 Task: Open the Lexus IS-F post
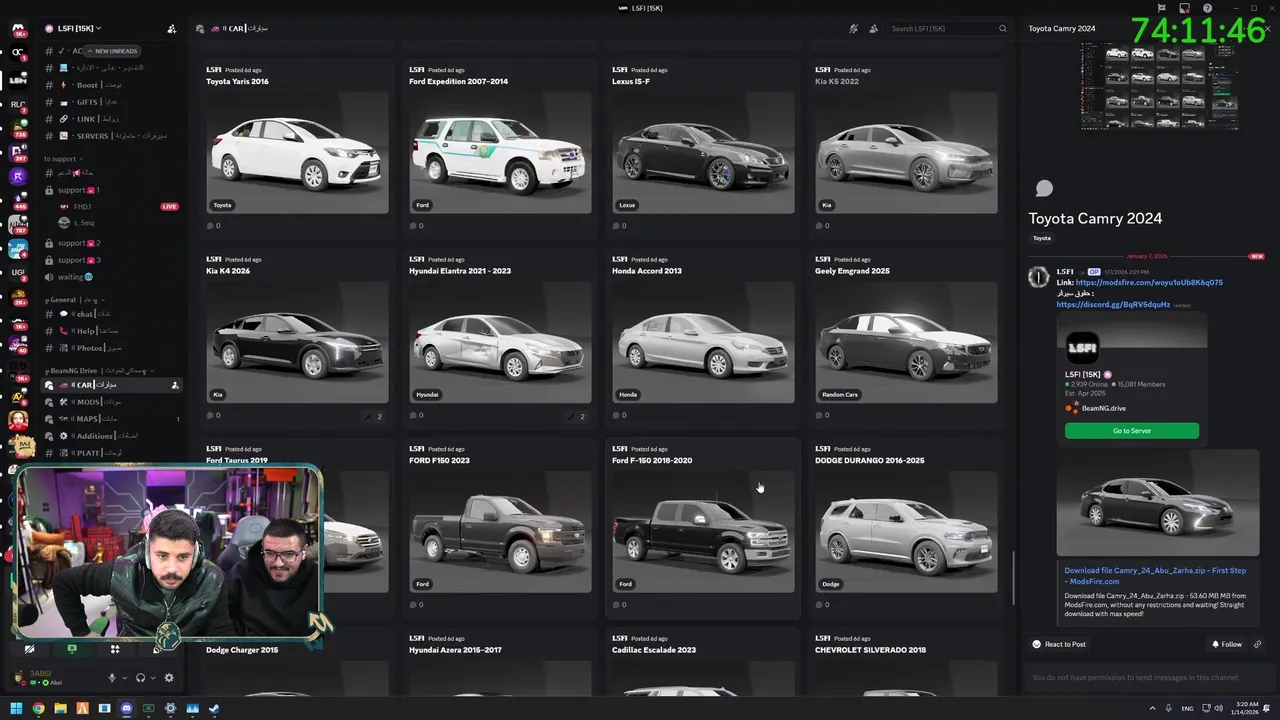[703, 147]
